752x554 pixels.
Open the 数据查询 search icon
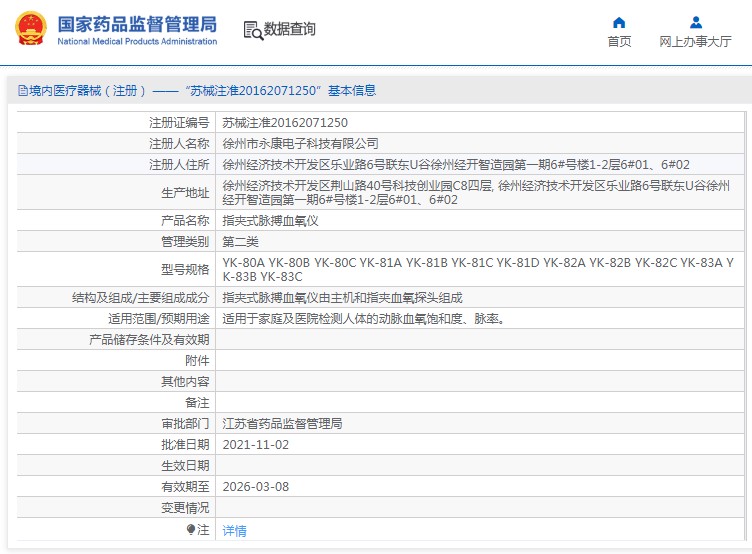tap(253, 30)
